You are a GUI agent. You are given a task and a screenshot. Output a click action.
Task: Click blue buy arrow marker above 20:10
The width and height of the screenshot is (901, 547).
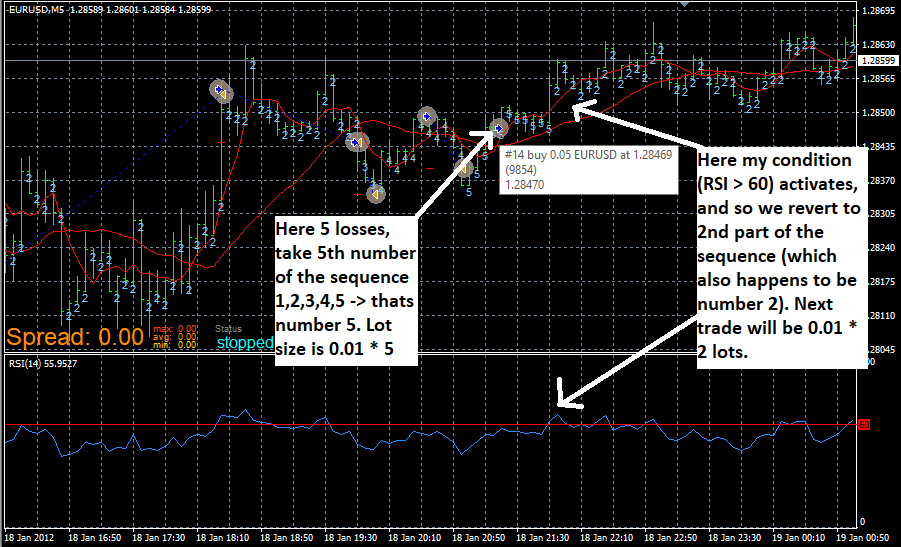[426, 116]
